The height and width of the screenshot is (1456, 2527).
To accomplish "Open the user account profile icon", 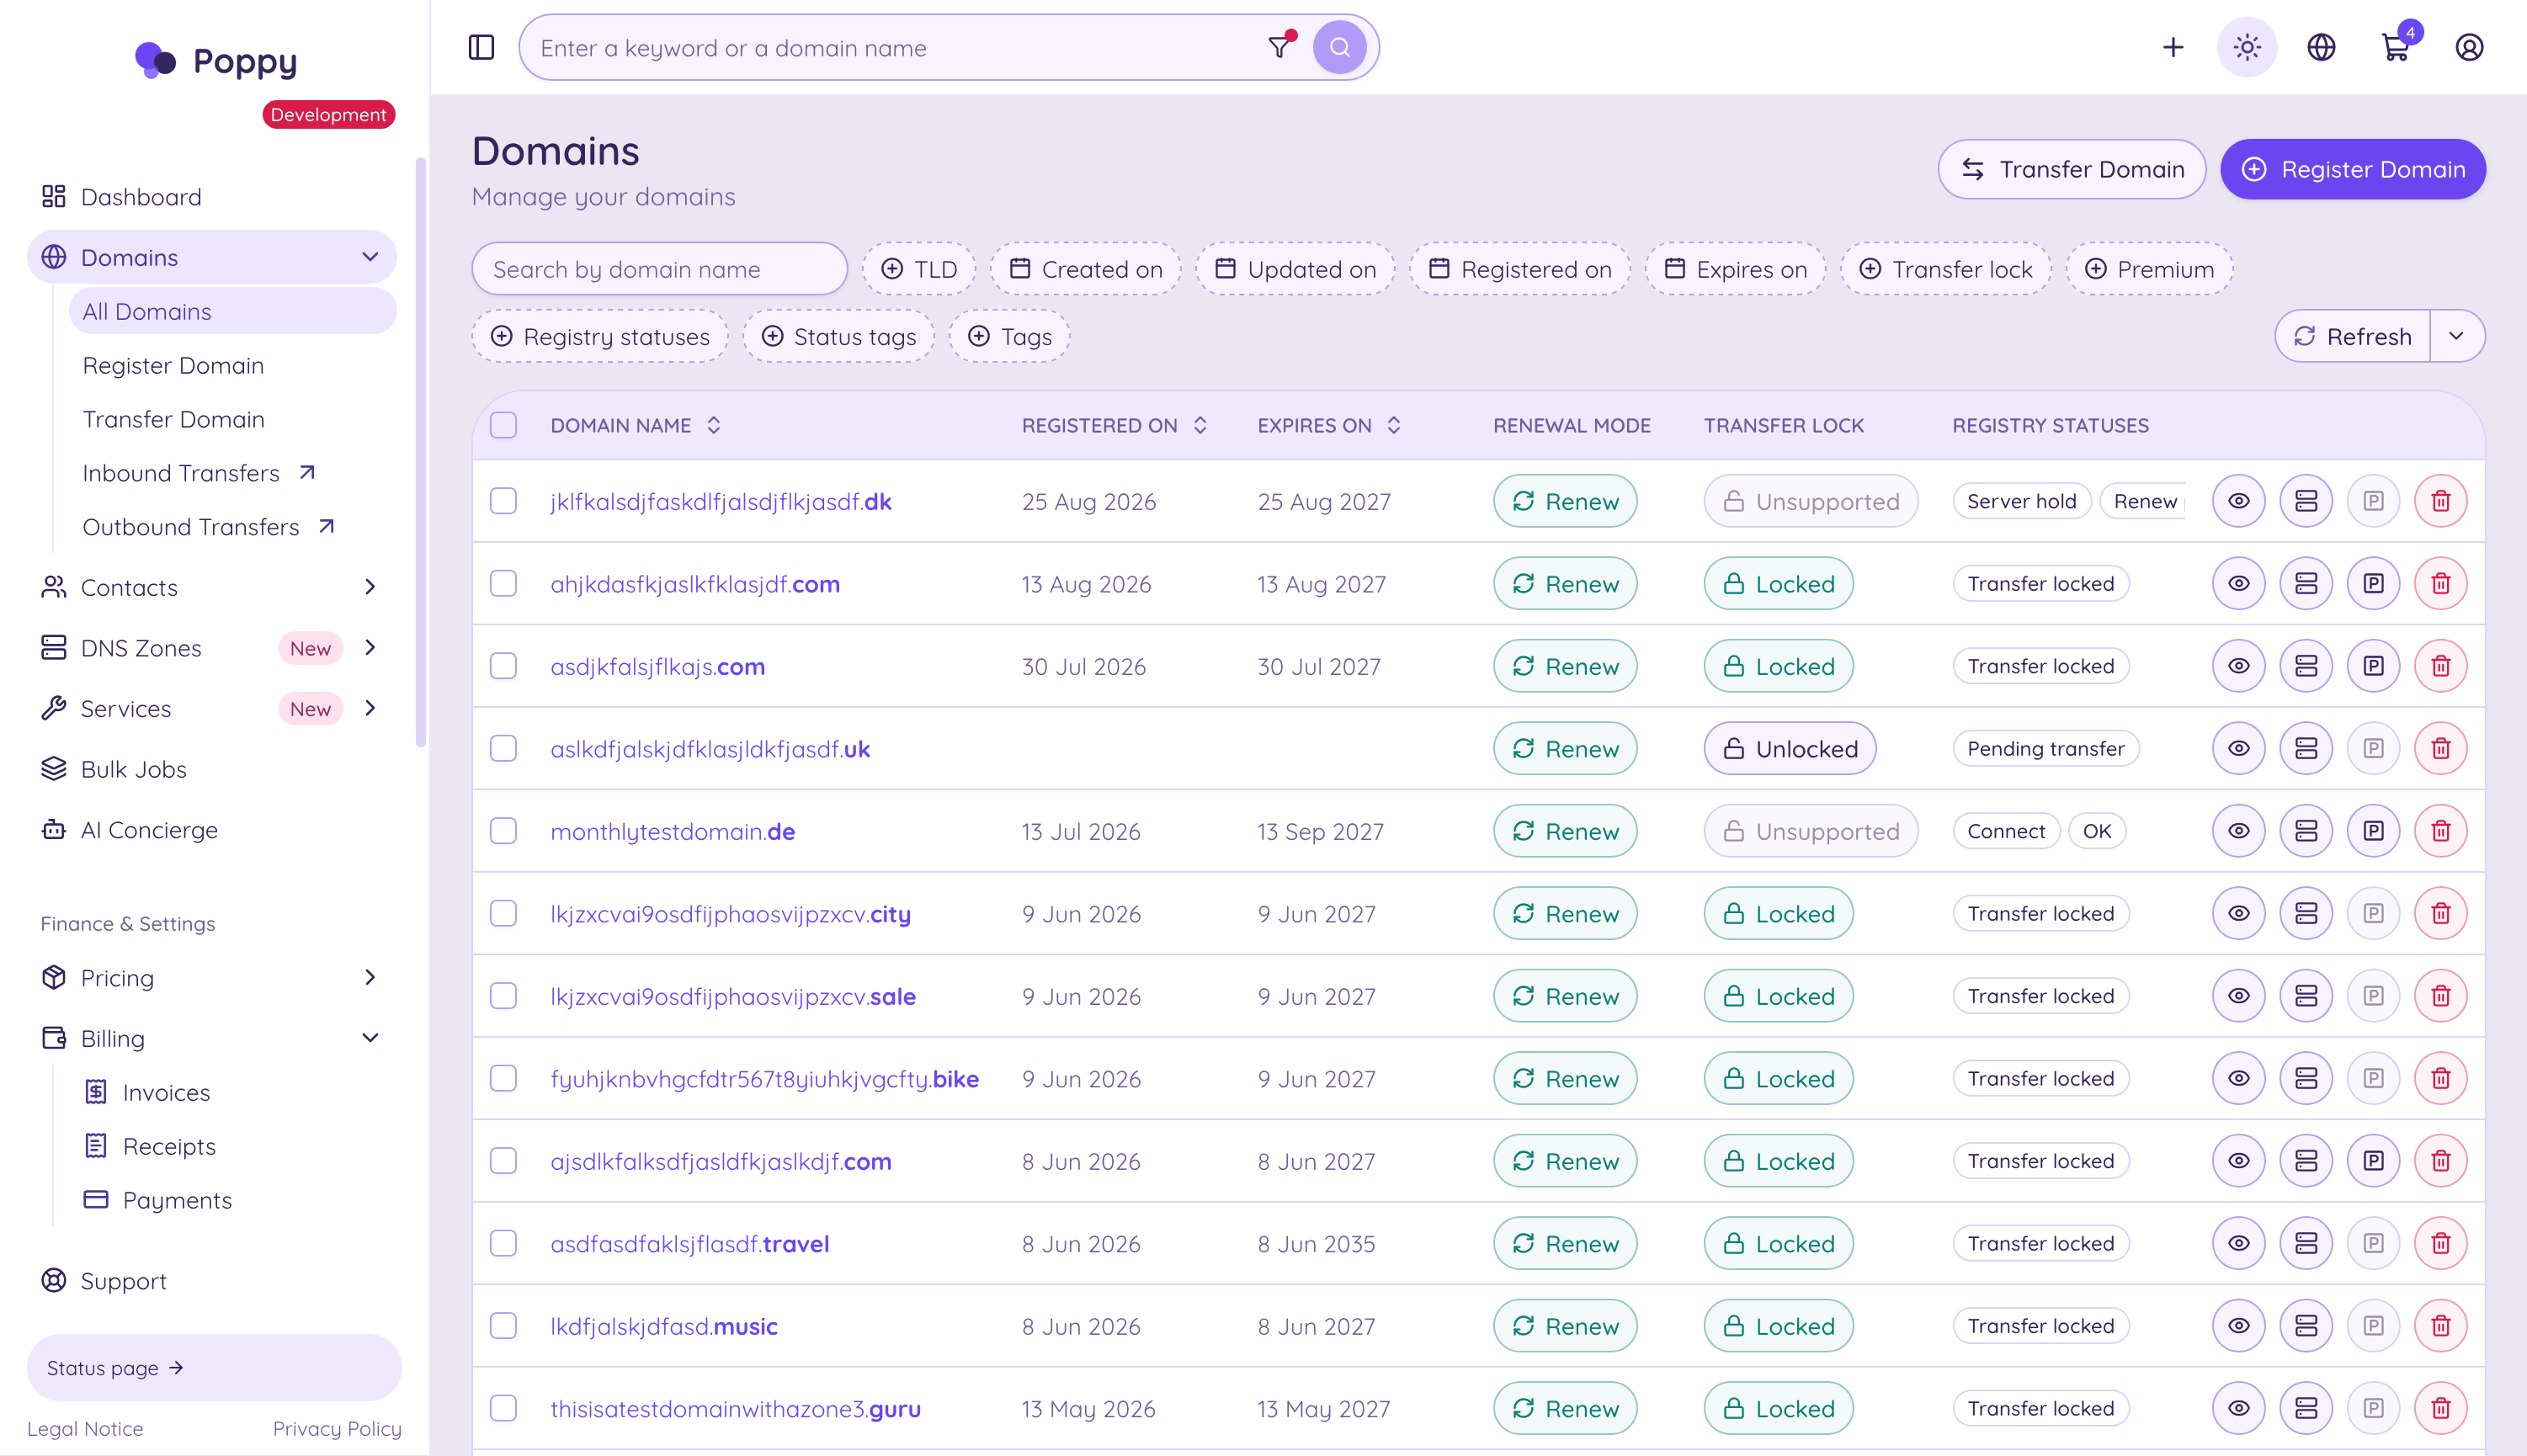I will point(2469,47).
